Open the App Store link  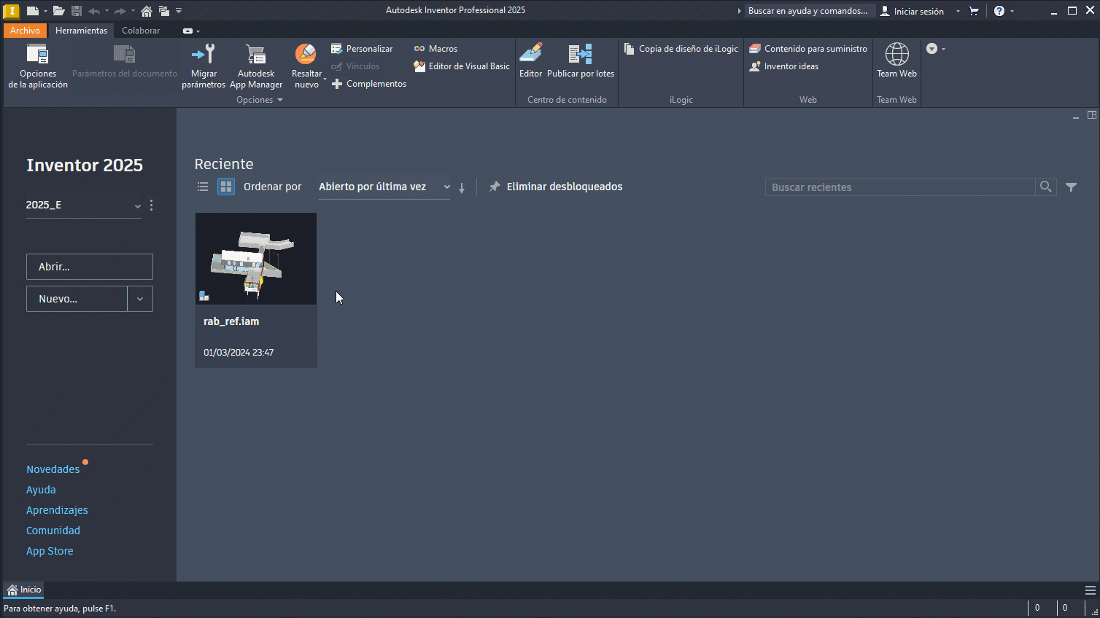pos(49,551)
